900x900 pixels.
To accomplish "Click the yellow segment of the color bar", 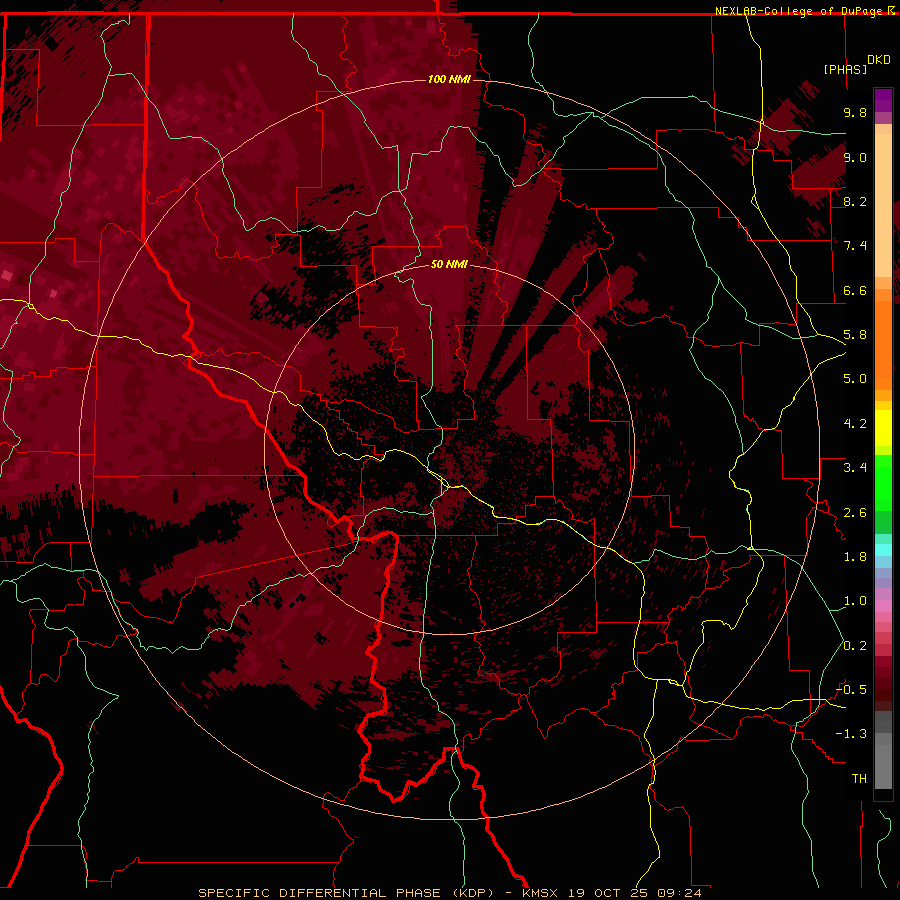I will click(x=883, y=428).
